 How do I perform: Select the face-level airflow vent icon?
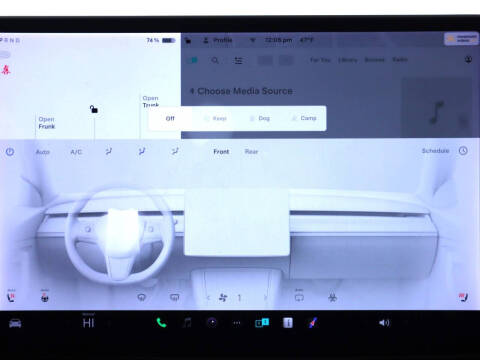tap(109, 152)
